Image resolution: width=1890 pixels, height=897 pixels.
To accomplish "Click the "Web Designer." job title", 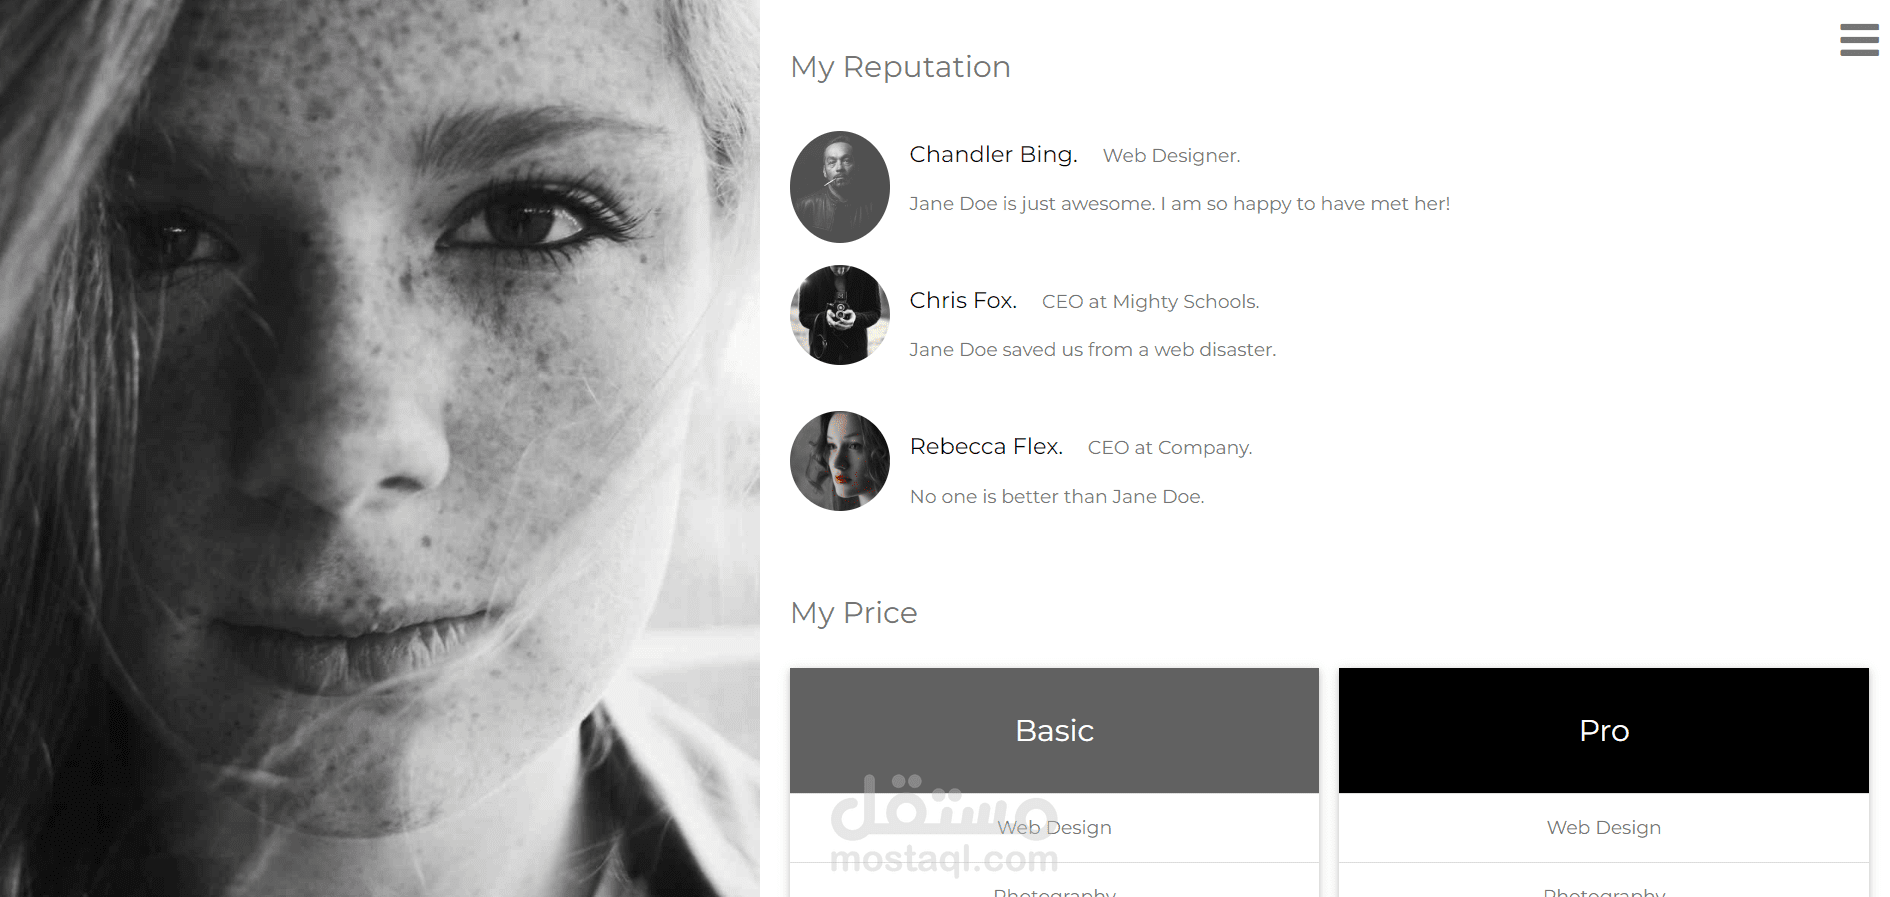I will click(1171, 156).
